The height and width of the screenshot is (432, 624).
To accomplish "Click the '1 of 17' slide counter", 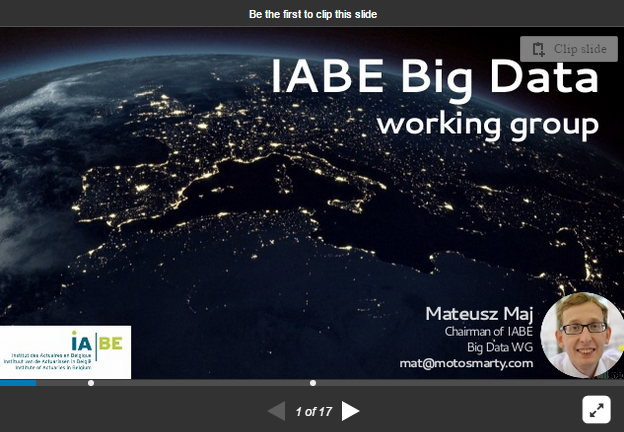I will click(313, 412).
